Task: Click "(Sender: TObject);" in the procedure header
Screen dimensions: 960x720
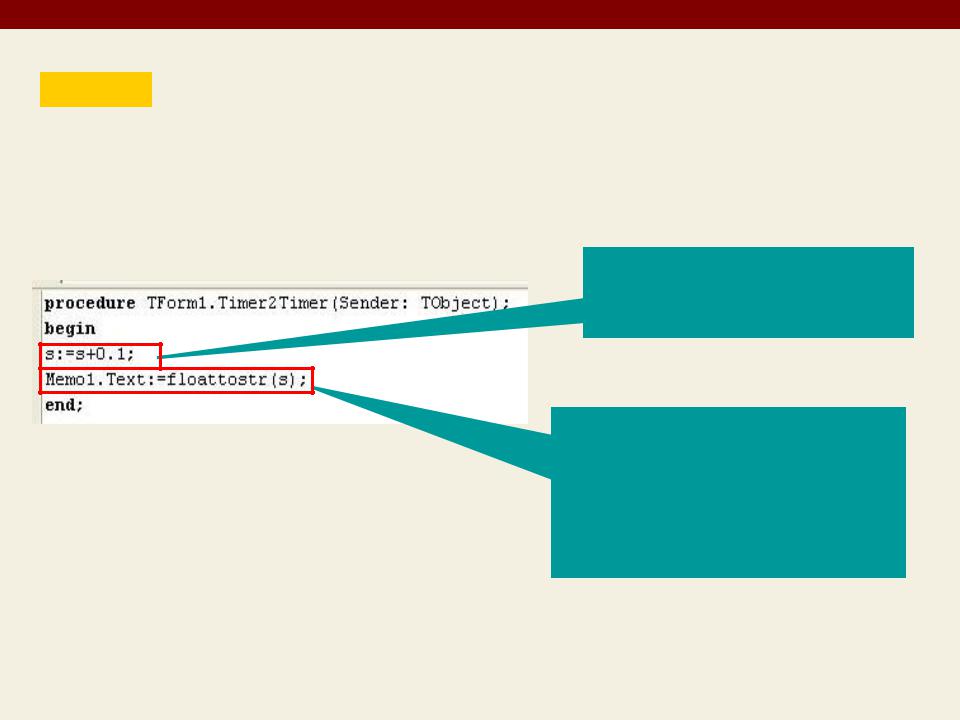Action: pyautogui.click(x=422, y=303)
